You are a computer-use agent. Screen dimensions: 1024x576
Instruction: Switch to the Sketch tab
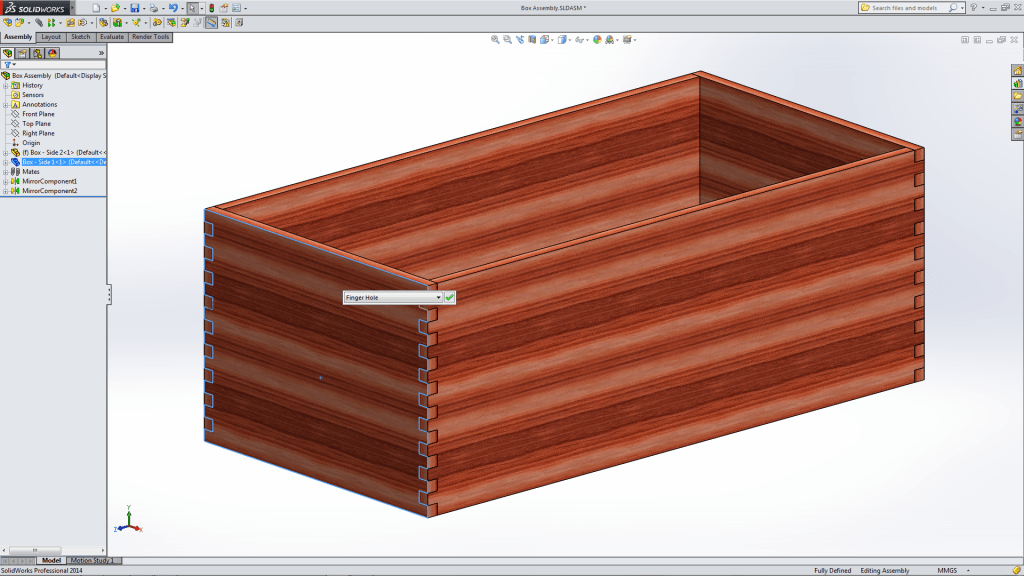click(80, 37)
